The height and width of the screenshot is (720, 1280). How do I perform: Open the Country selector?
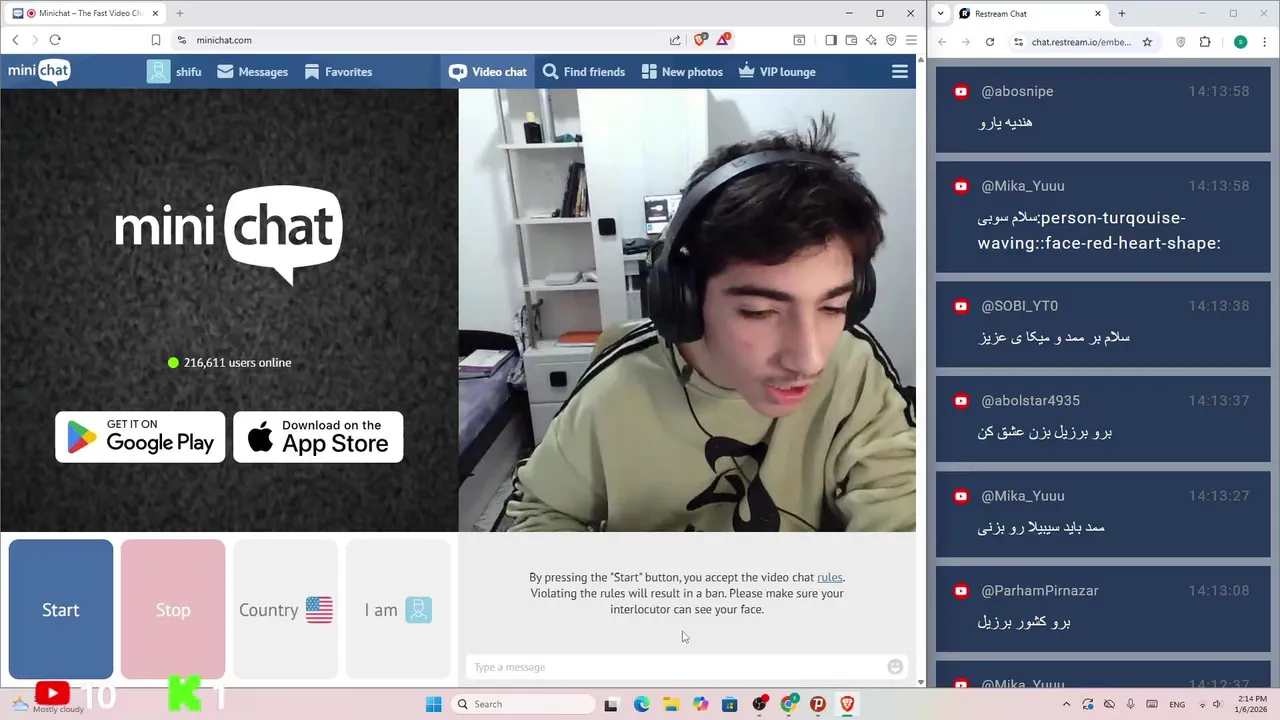[285, 609]
